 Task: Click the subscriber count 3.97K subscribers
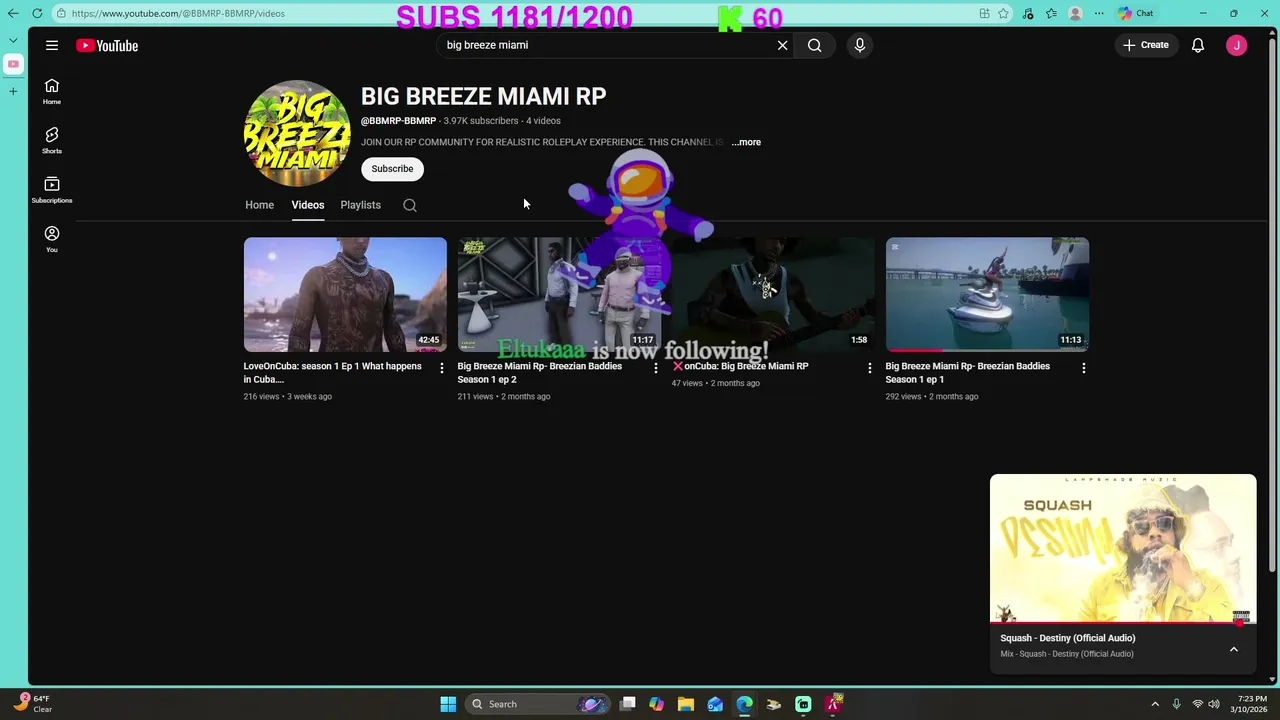click(x=481, y=121)
